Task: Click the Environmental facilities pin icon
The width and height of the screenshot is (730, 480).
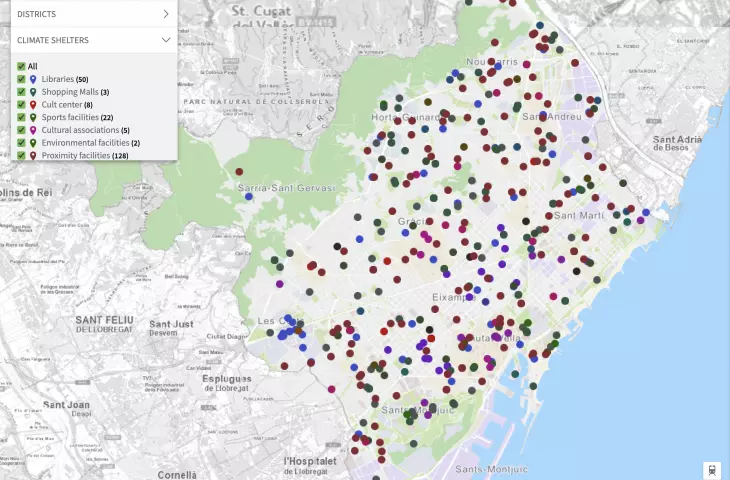Action: pos(33,143)
